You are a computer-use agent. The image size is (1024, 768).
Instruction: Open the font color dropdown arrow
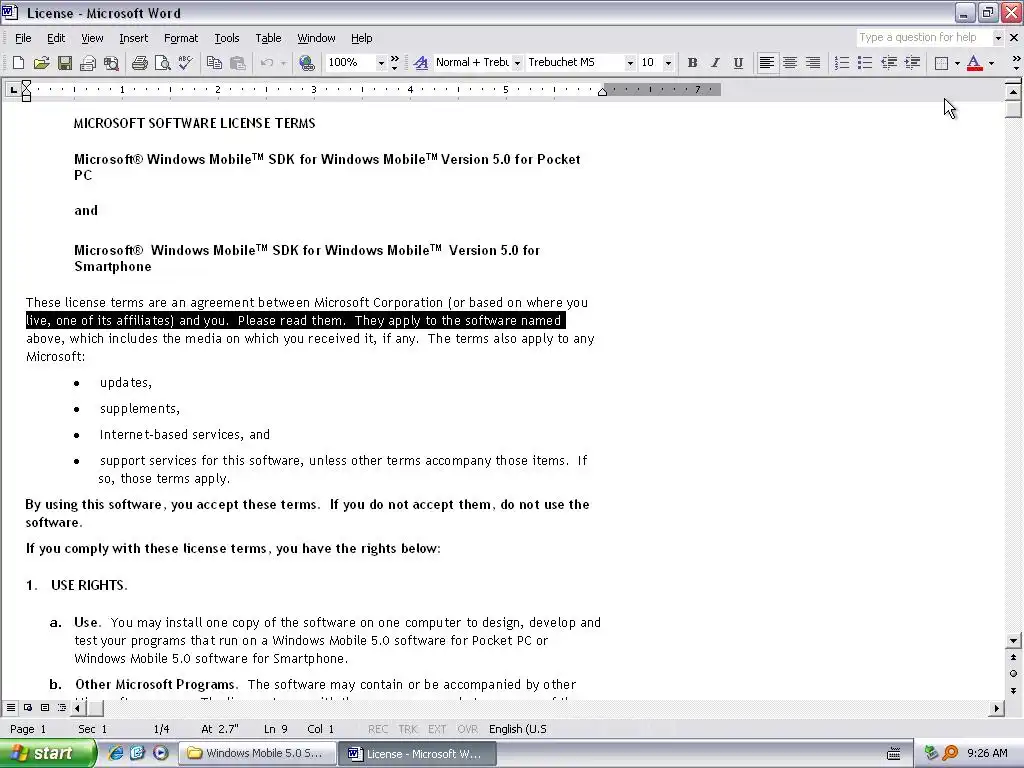[991, 63]
